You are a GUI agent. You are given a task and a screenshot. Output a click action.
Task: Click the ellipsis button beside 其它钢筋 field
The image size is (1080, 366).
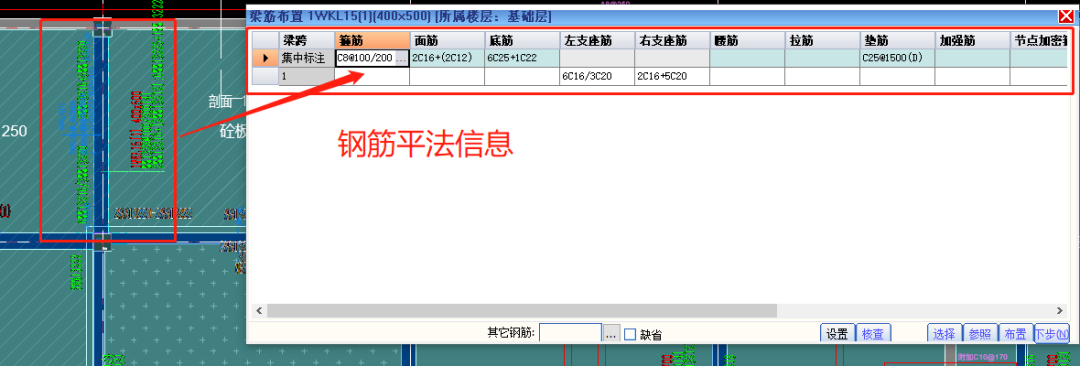tap(610, 334)
